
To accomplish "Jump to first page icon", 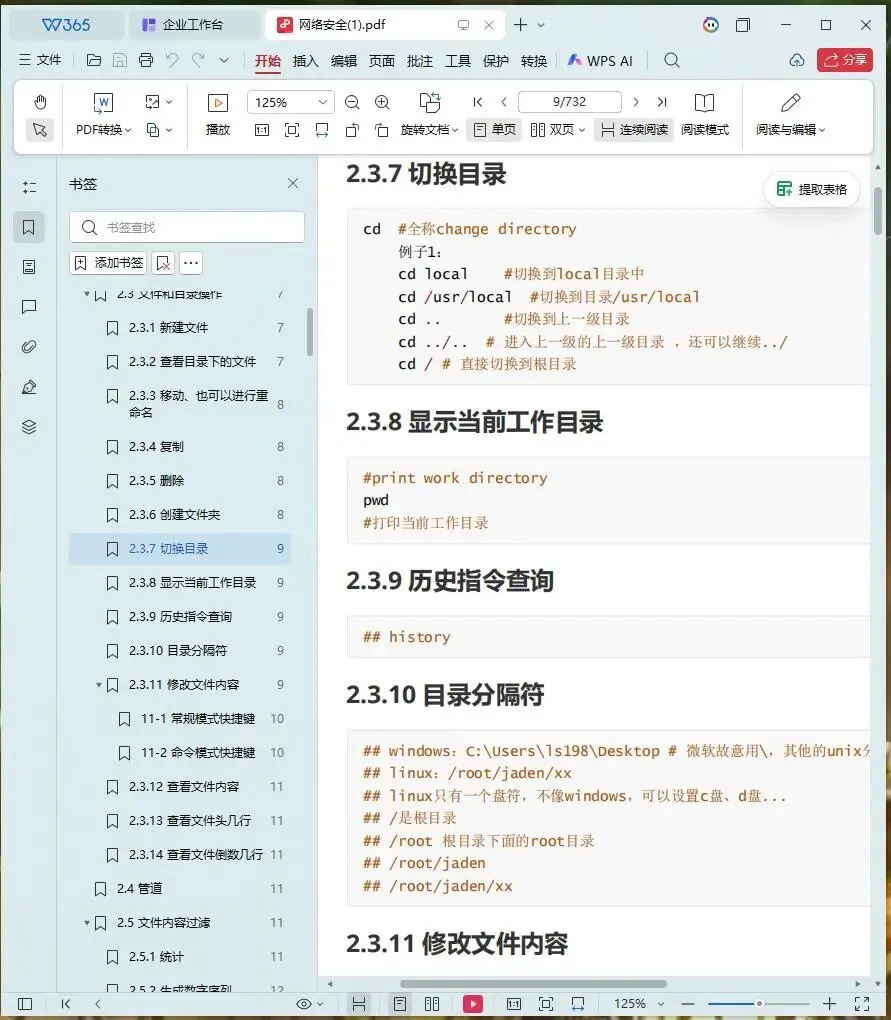I will tap(478, 102).
